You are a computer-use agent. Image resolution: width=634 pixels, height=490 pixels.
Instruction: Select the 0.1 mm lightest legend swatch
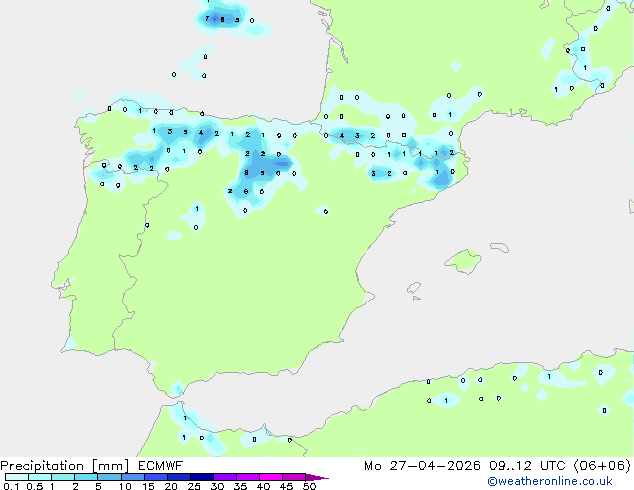pos(17,477)
